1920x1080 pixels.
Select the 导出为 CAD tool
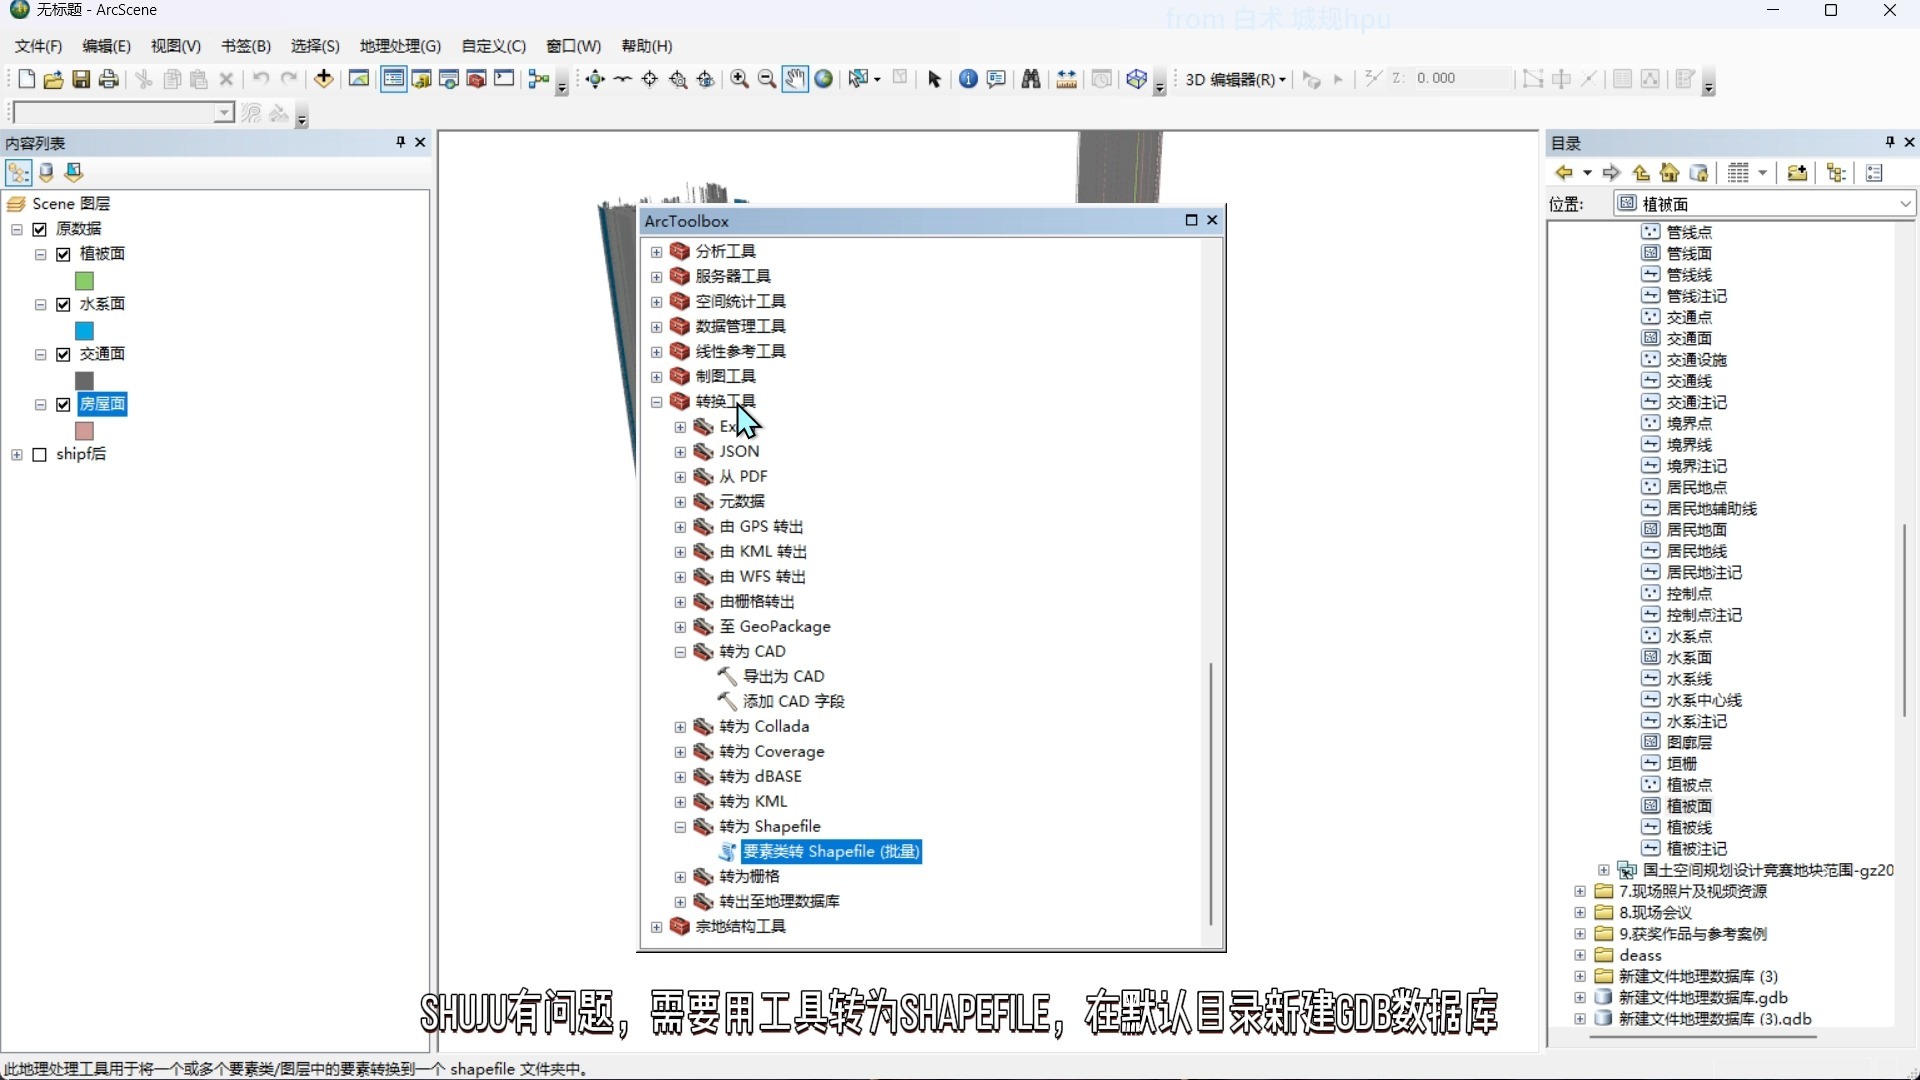[x=783, y=677]
